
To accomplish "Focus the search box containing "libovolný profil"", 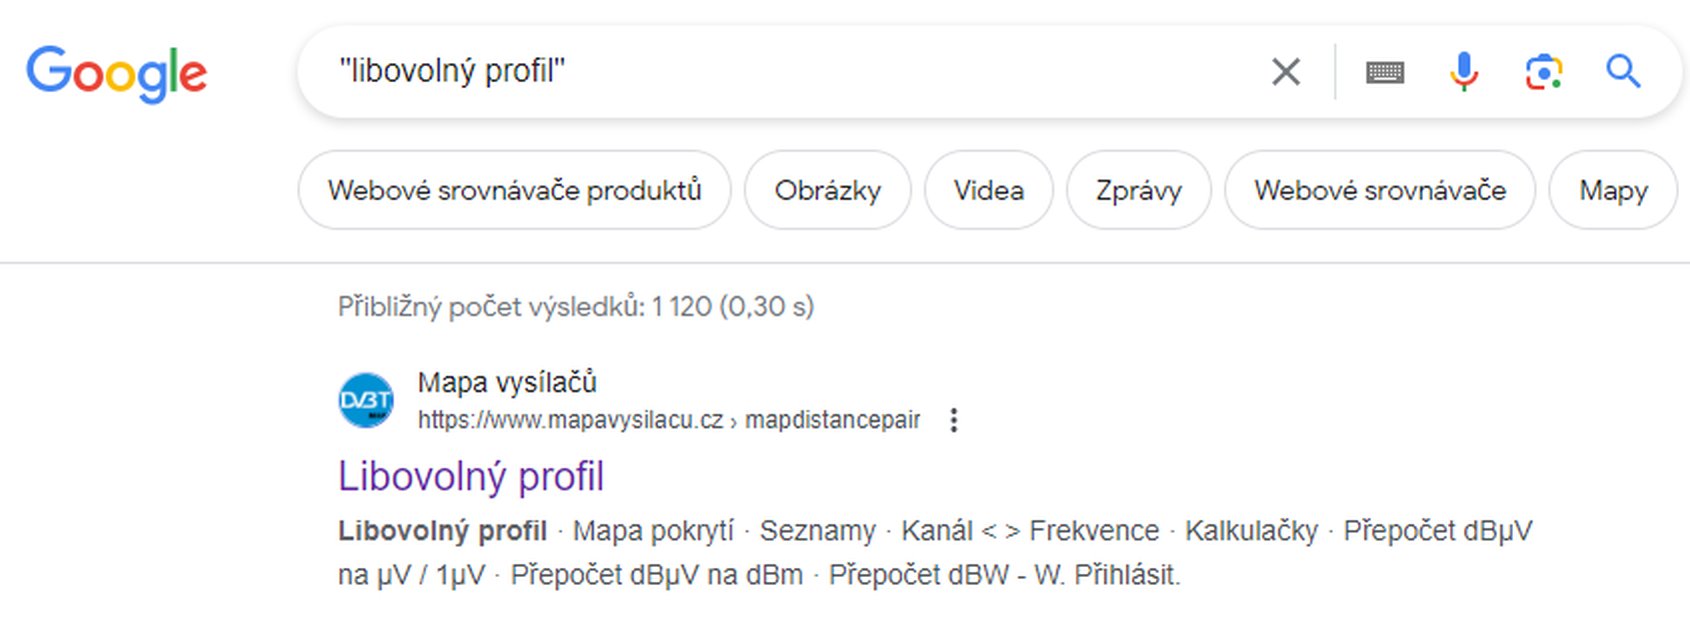I will pos(780,72).
